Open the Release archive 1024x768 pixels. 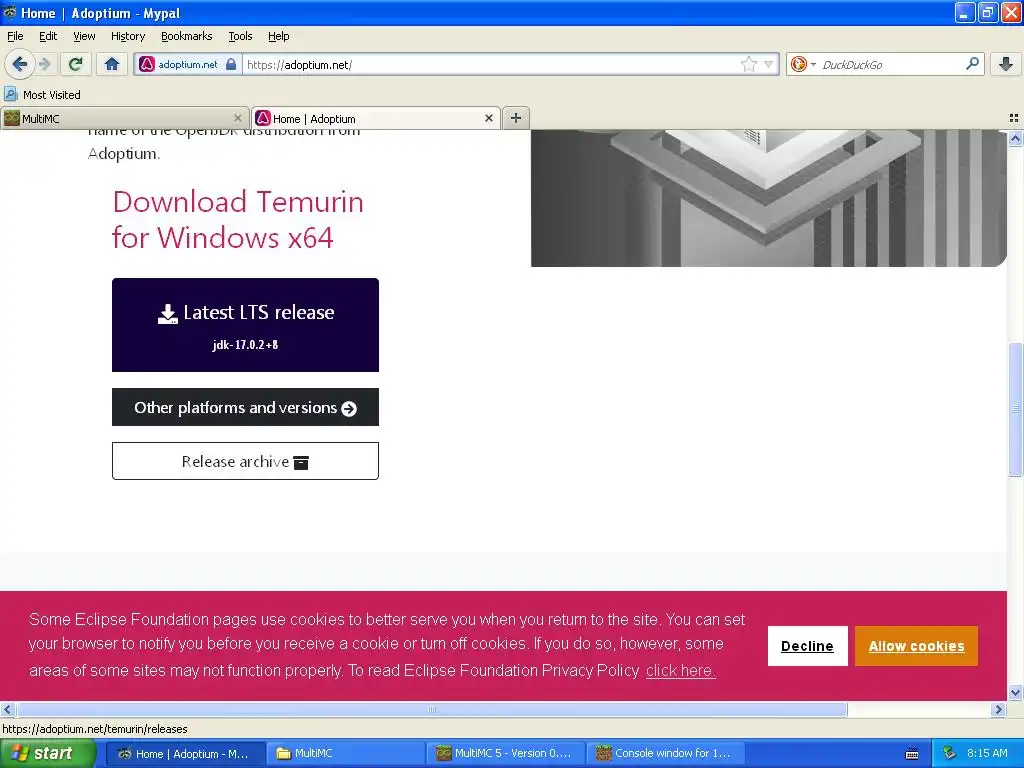tap(245, 461)
